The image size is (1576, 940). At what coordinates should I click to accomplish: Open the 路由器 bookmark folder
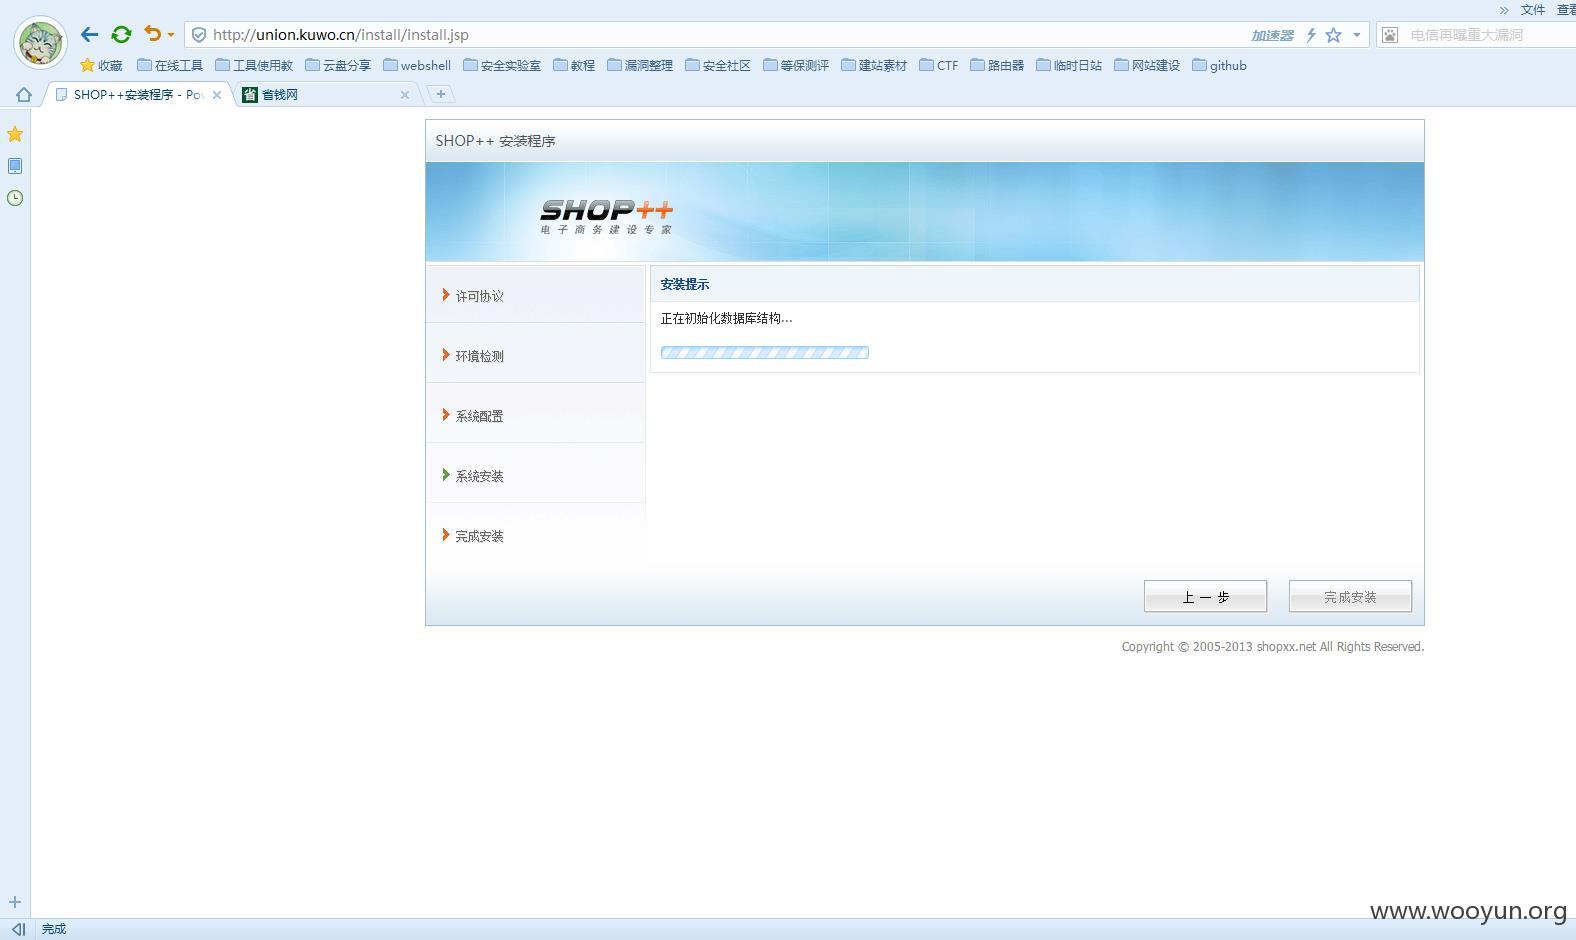pyautogui.click(x=997, y=65)
